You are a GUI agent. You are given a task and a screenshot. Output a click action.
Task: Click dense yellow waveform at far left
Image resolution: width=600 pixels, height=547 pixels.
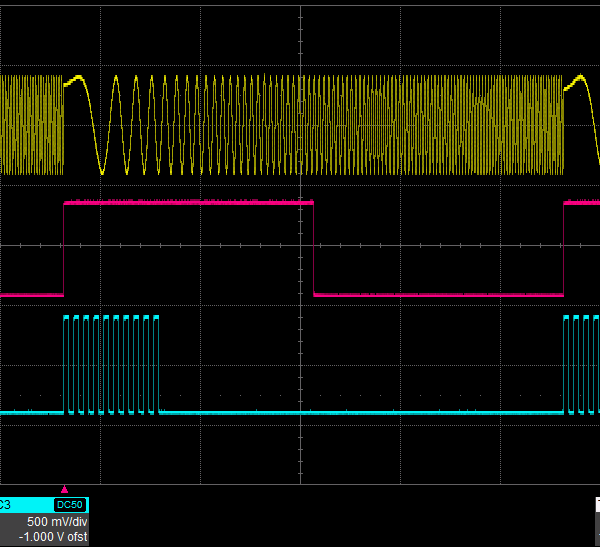pyautogui.click(x=30, y=125)
